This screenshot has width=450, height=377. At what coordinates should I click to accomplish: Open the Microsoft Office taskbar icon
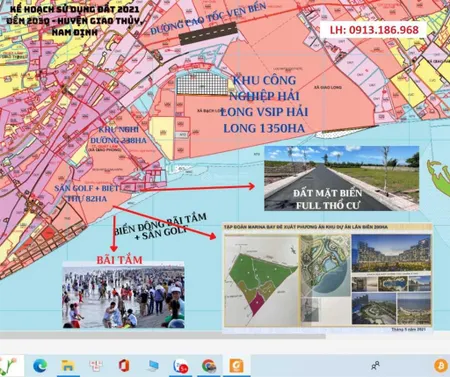click(124, 366)
